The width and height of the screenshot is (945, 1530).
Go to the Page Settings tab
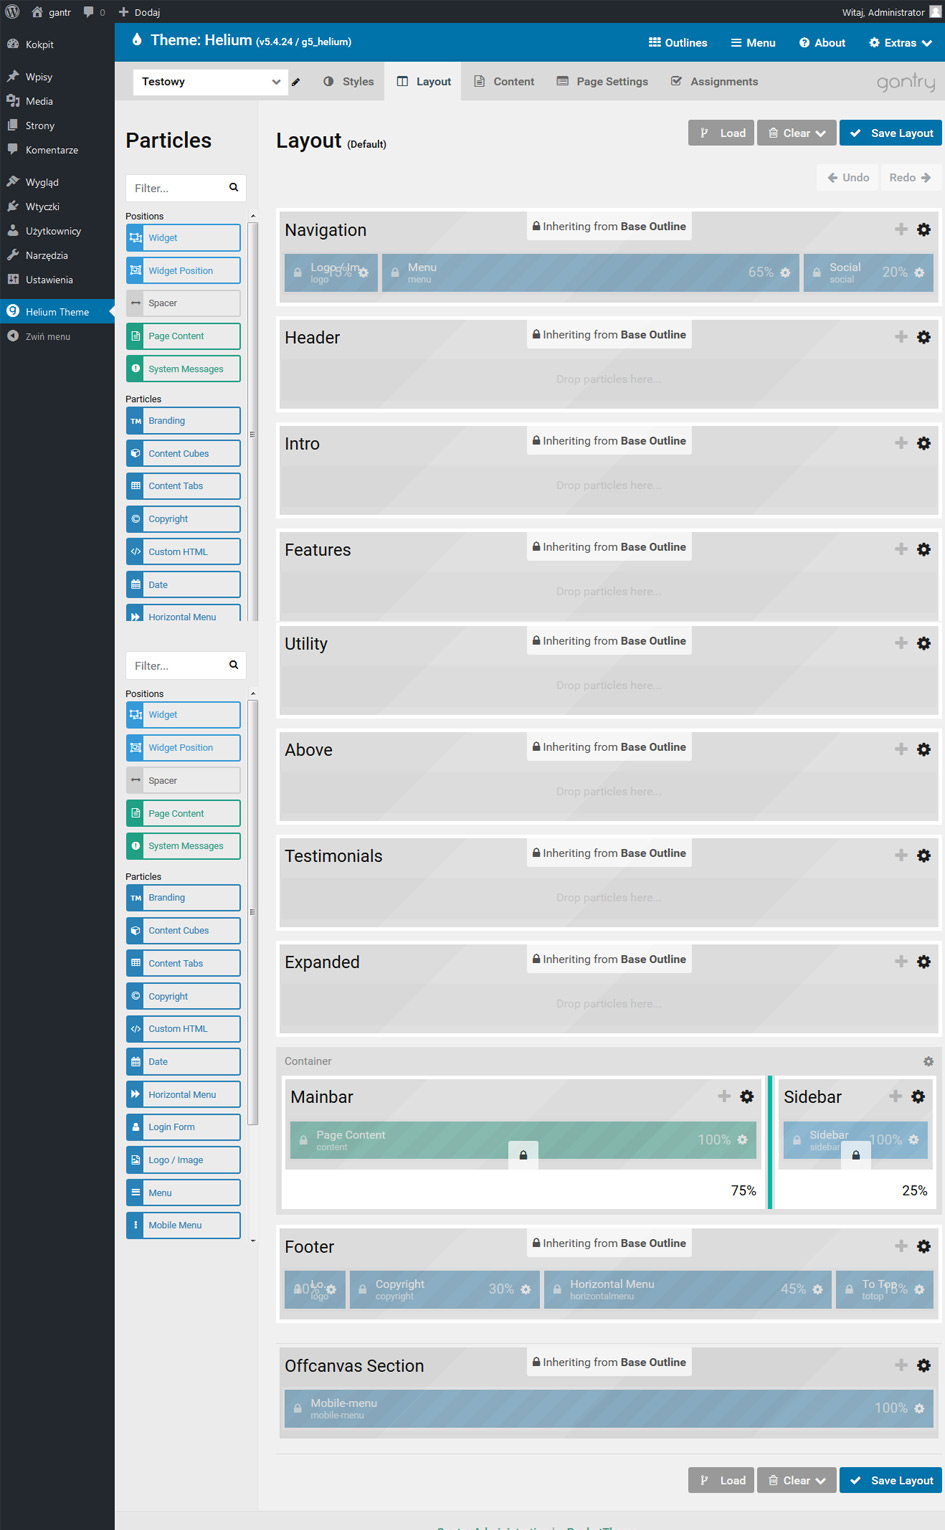click(602, 82)
